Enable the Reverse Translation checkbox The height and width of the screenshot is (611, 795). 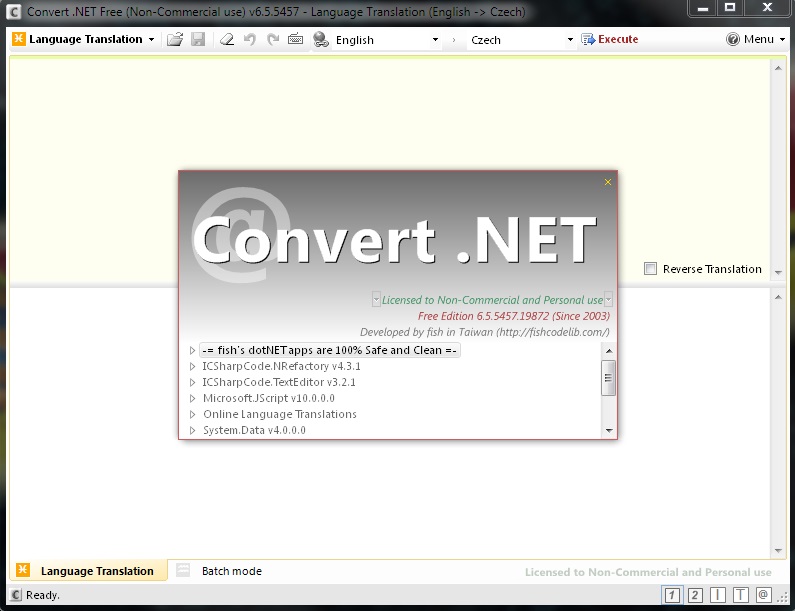pos(651,269)
